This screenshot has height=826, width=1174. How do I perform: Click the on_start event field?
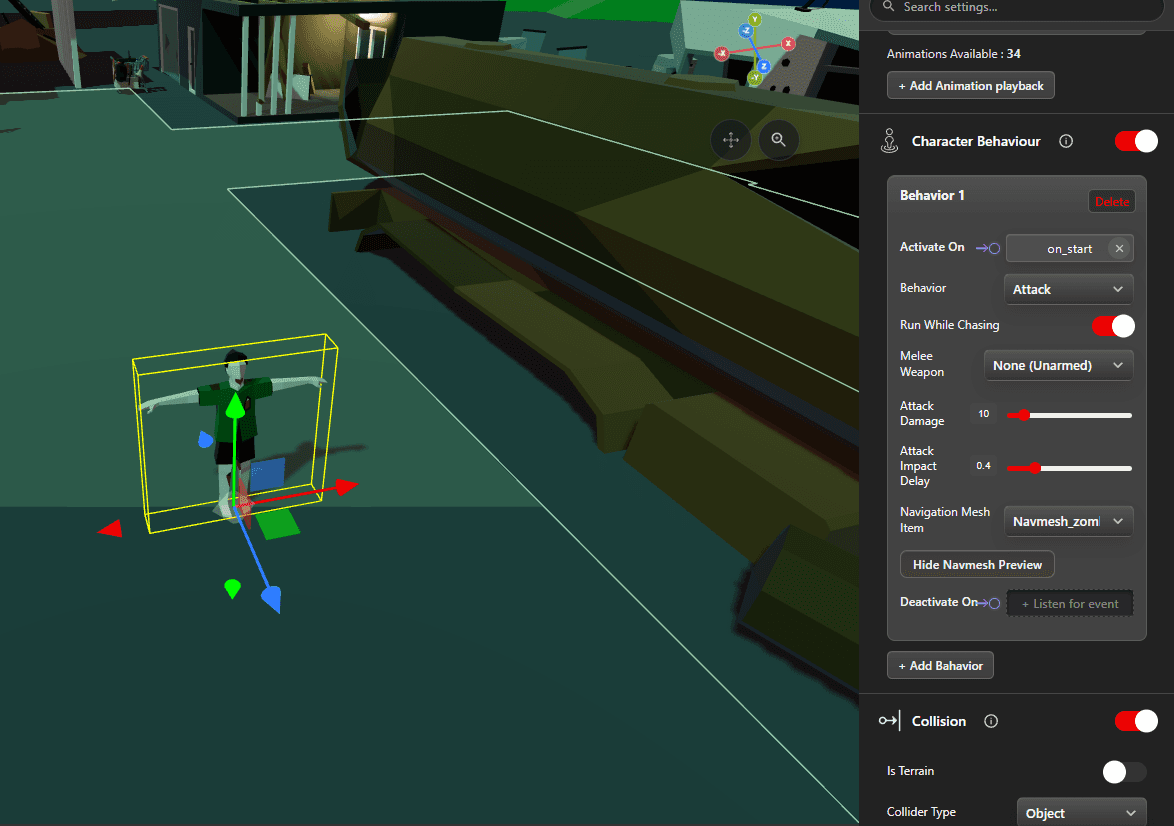1069,249
